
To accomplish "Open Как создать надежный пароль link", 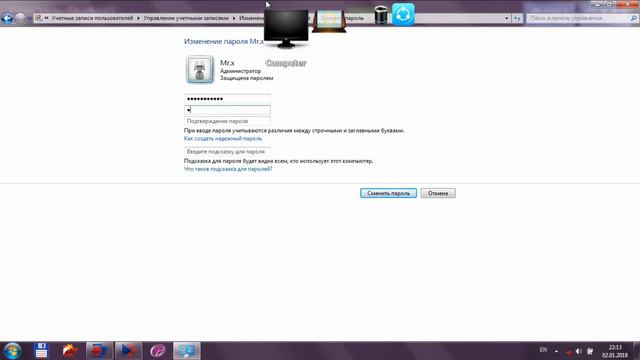I will (x=223, y=139).
